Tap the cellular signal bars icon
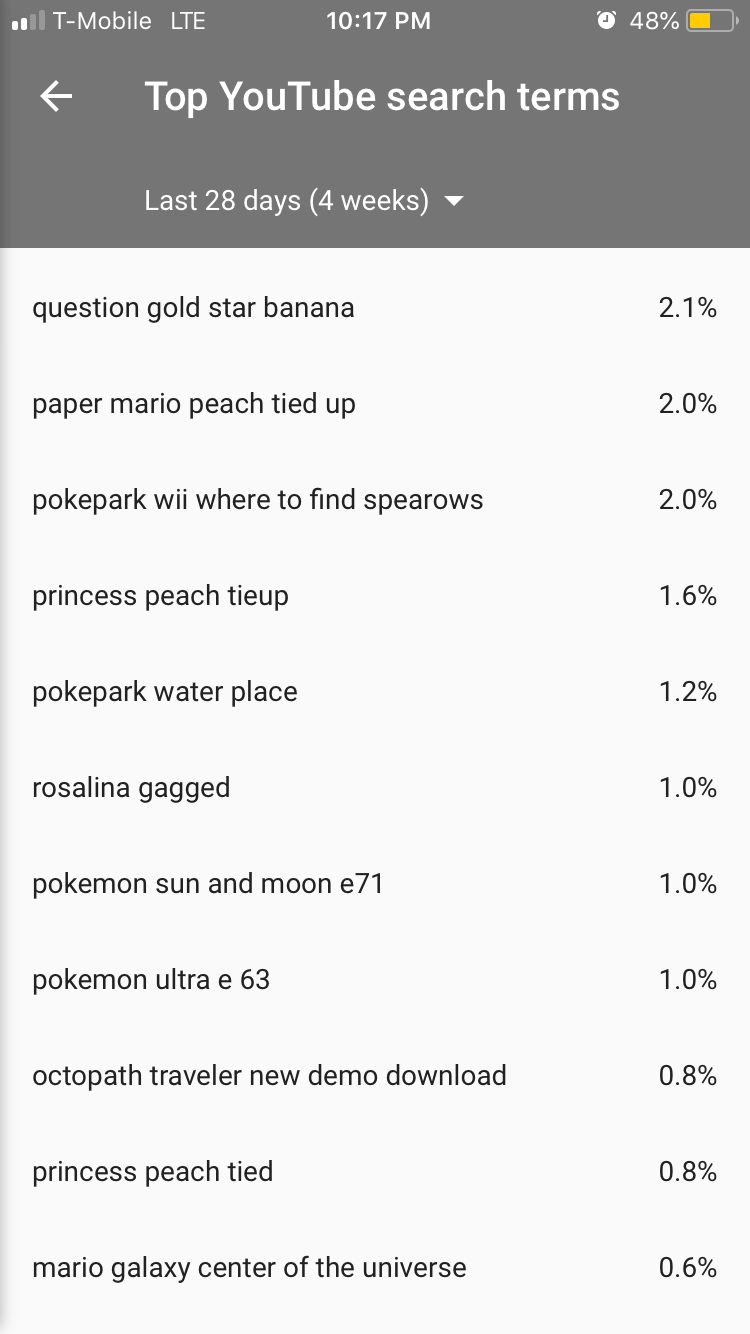The image size is (750, 1334). click(28, 21)
